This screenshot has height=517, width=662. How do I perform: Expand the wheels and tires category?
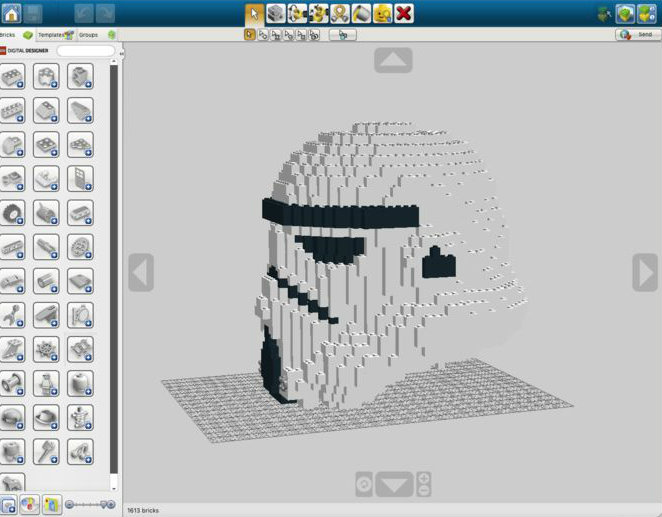(x=12, y=213)
